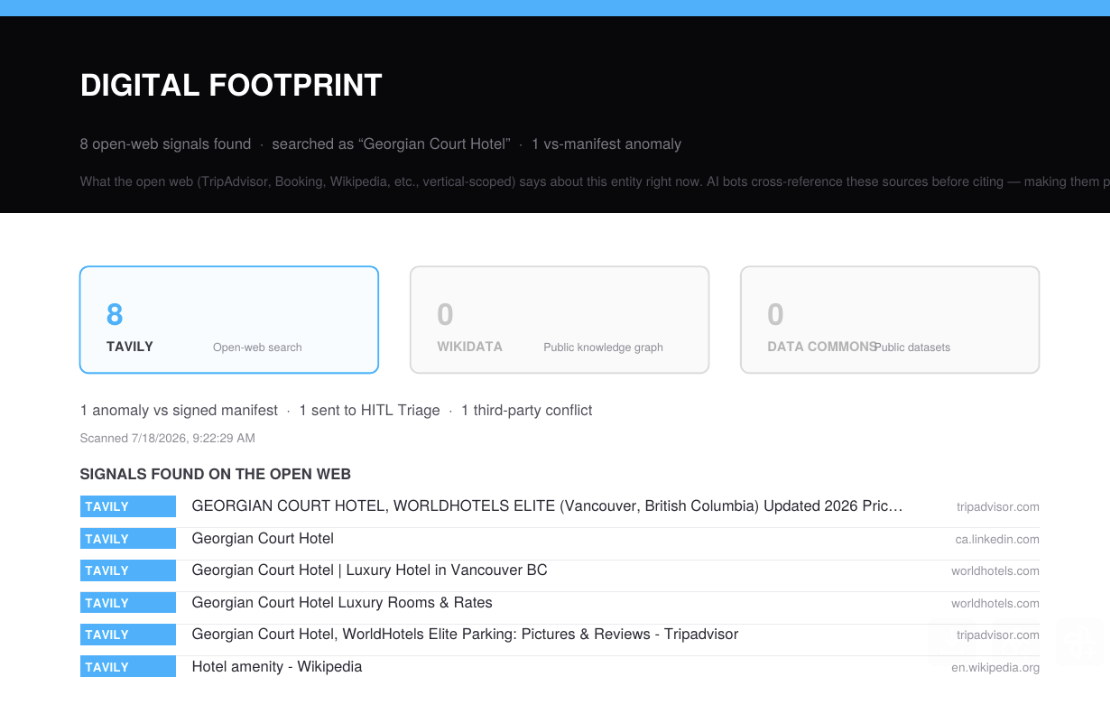Screen dimensions: 1110x702
Task: Click TAVILY badge on the Hotel amenity row
Action: [x=128, y=667]
